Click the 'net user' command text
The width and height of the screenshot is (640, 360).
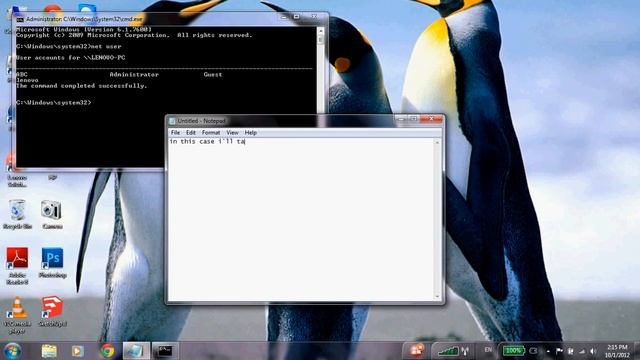(106, 47)
